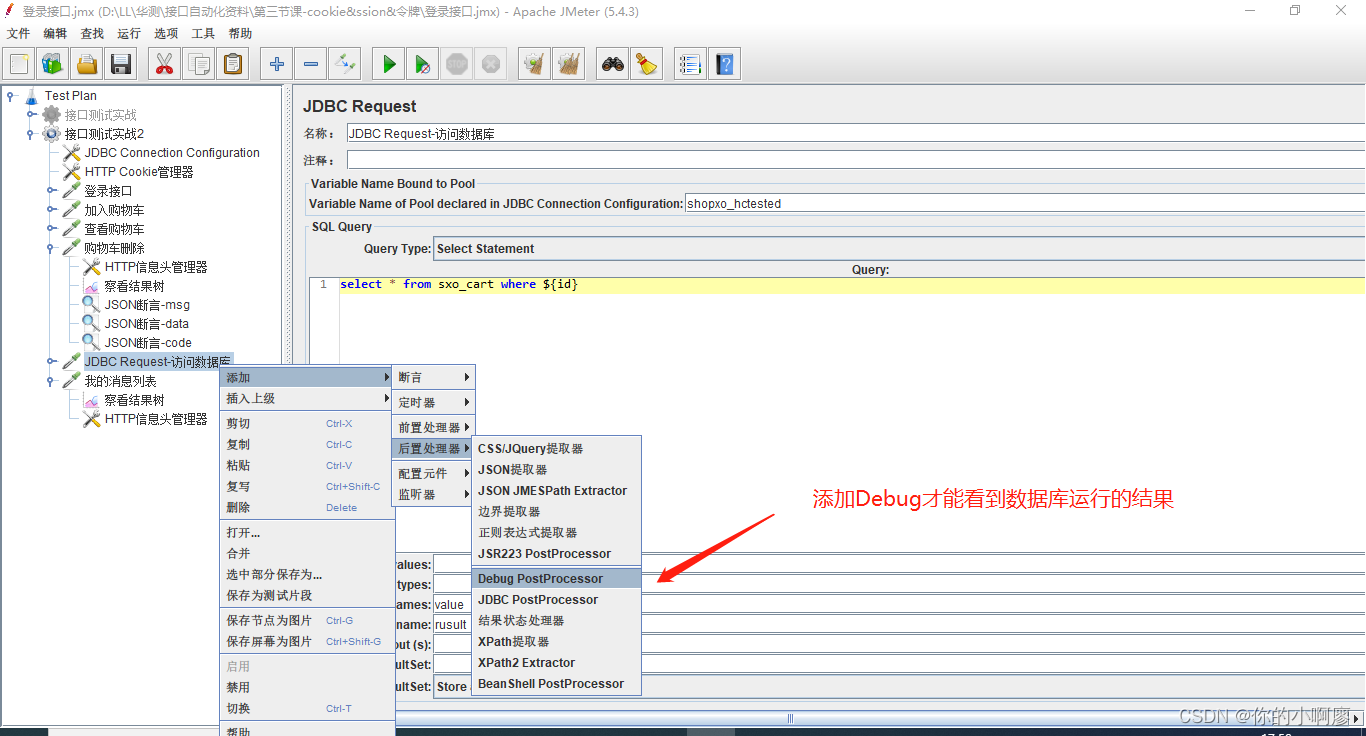Click the 注释 comment input field

[x=855, y=160]
